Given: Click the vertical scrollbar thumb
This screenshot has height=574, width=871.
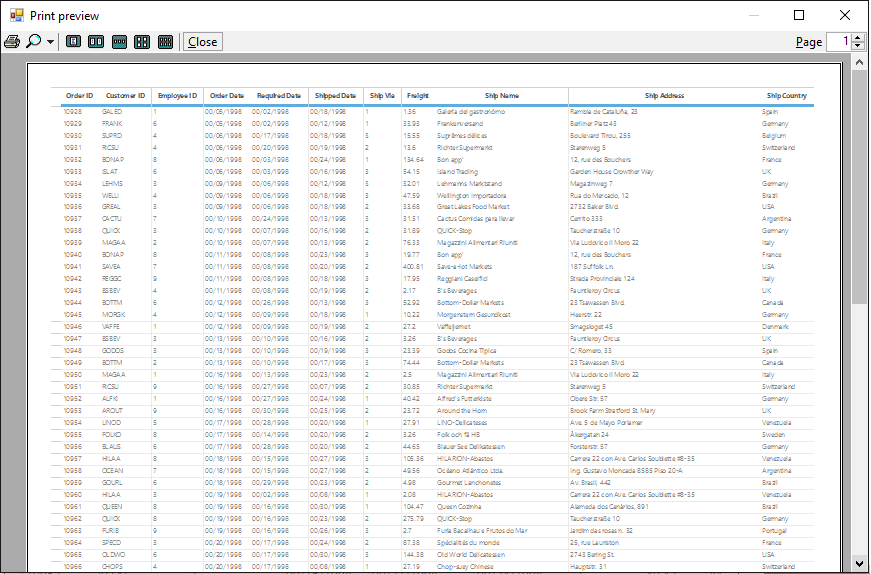Looking at the screenshot, I should [859, 186].
